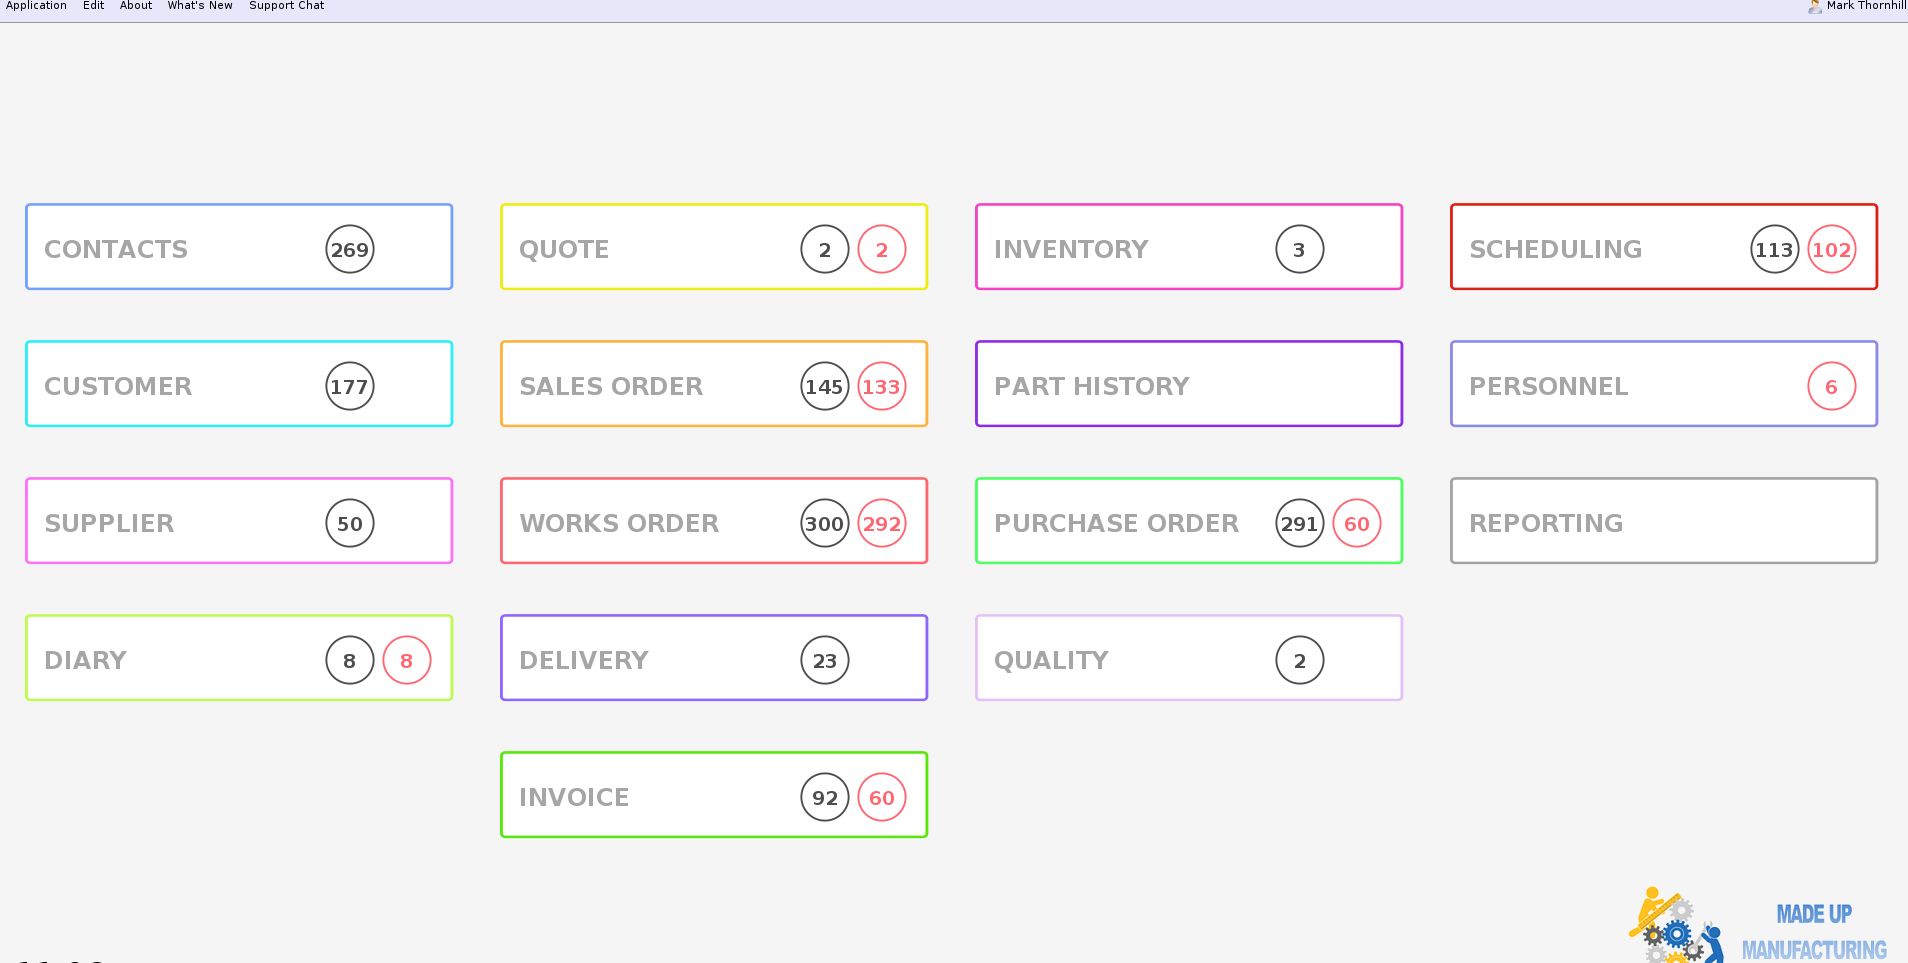
Task: Click the 300 count badge on Works Order
Action: pyautogui.click(x=824, y=524)
